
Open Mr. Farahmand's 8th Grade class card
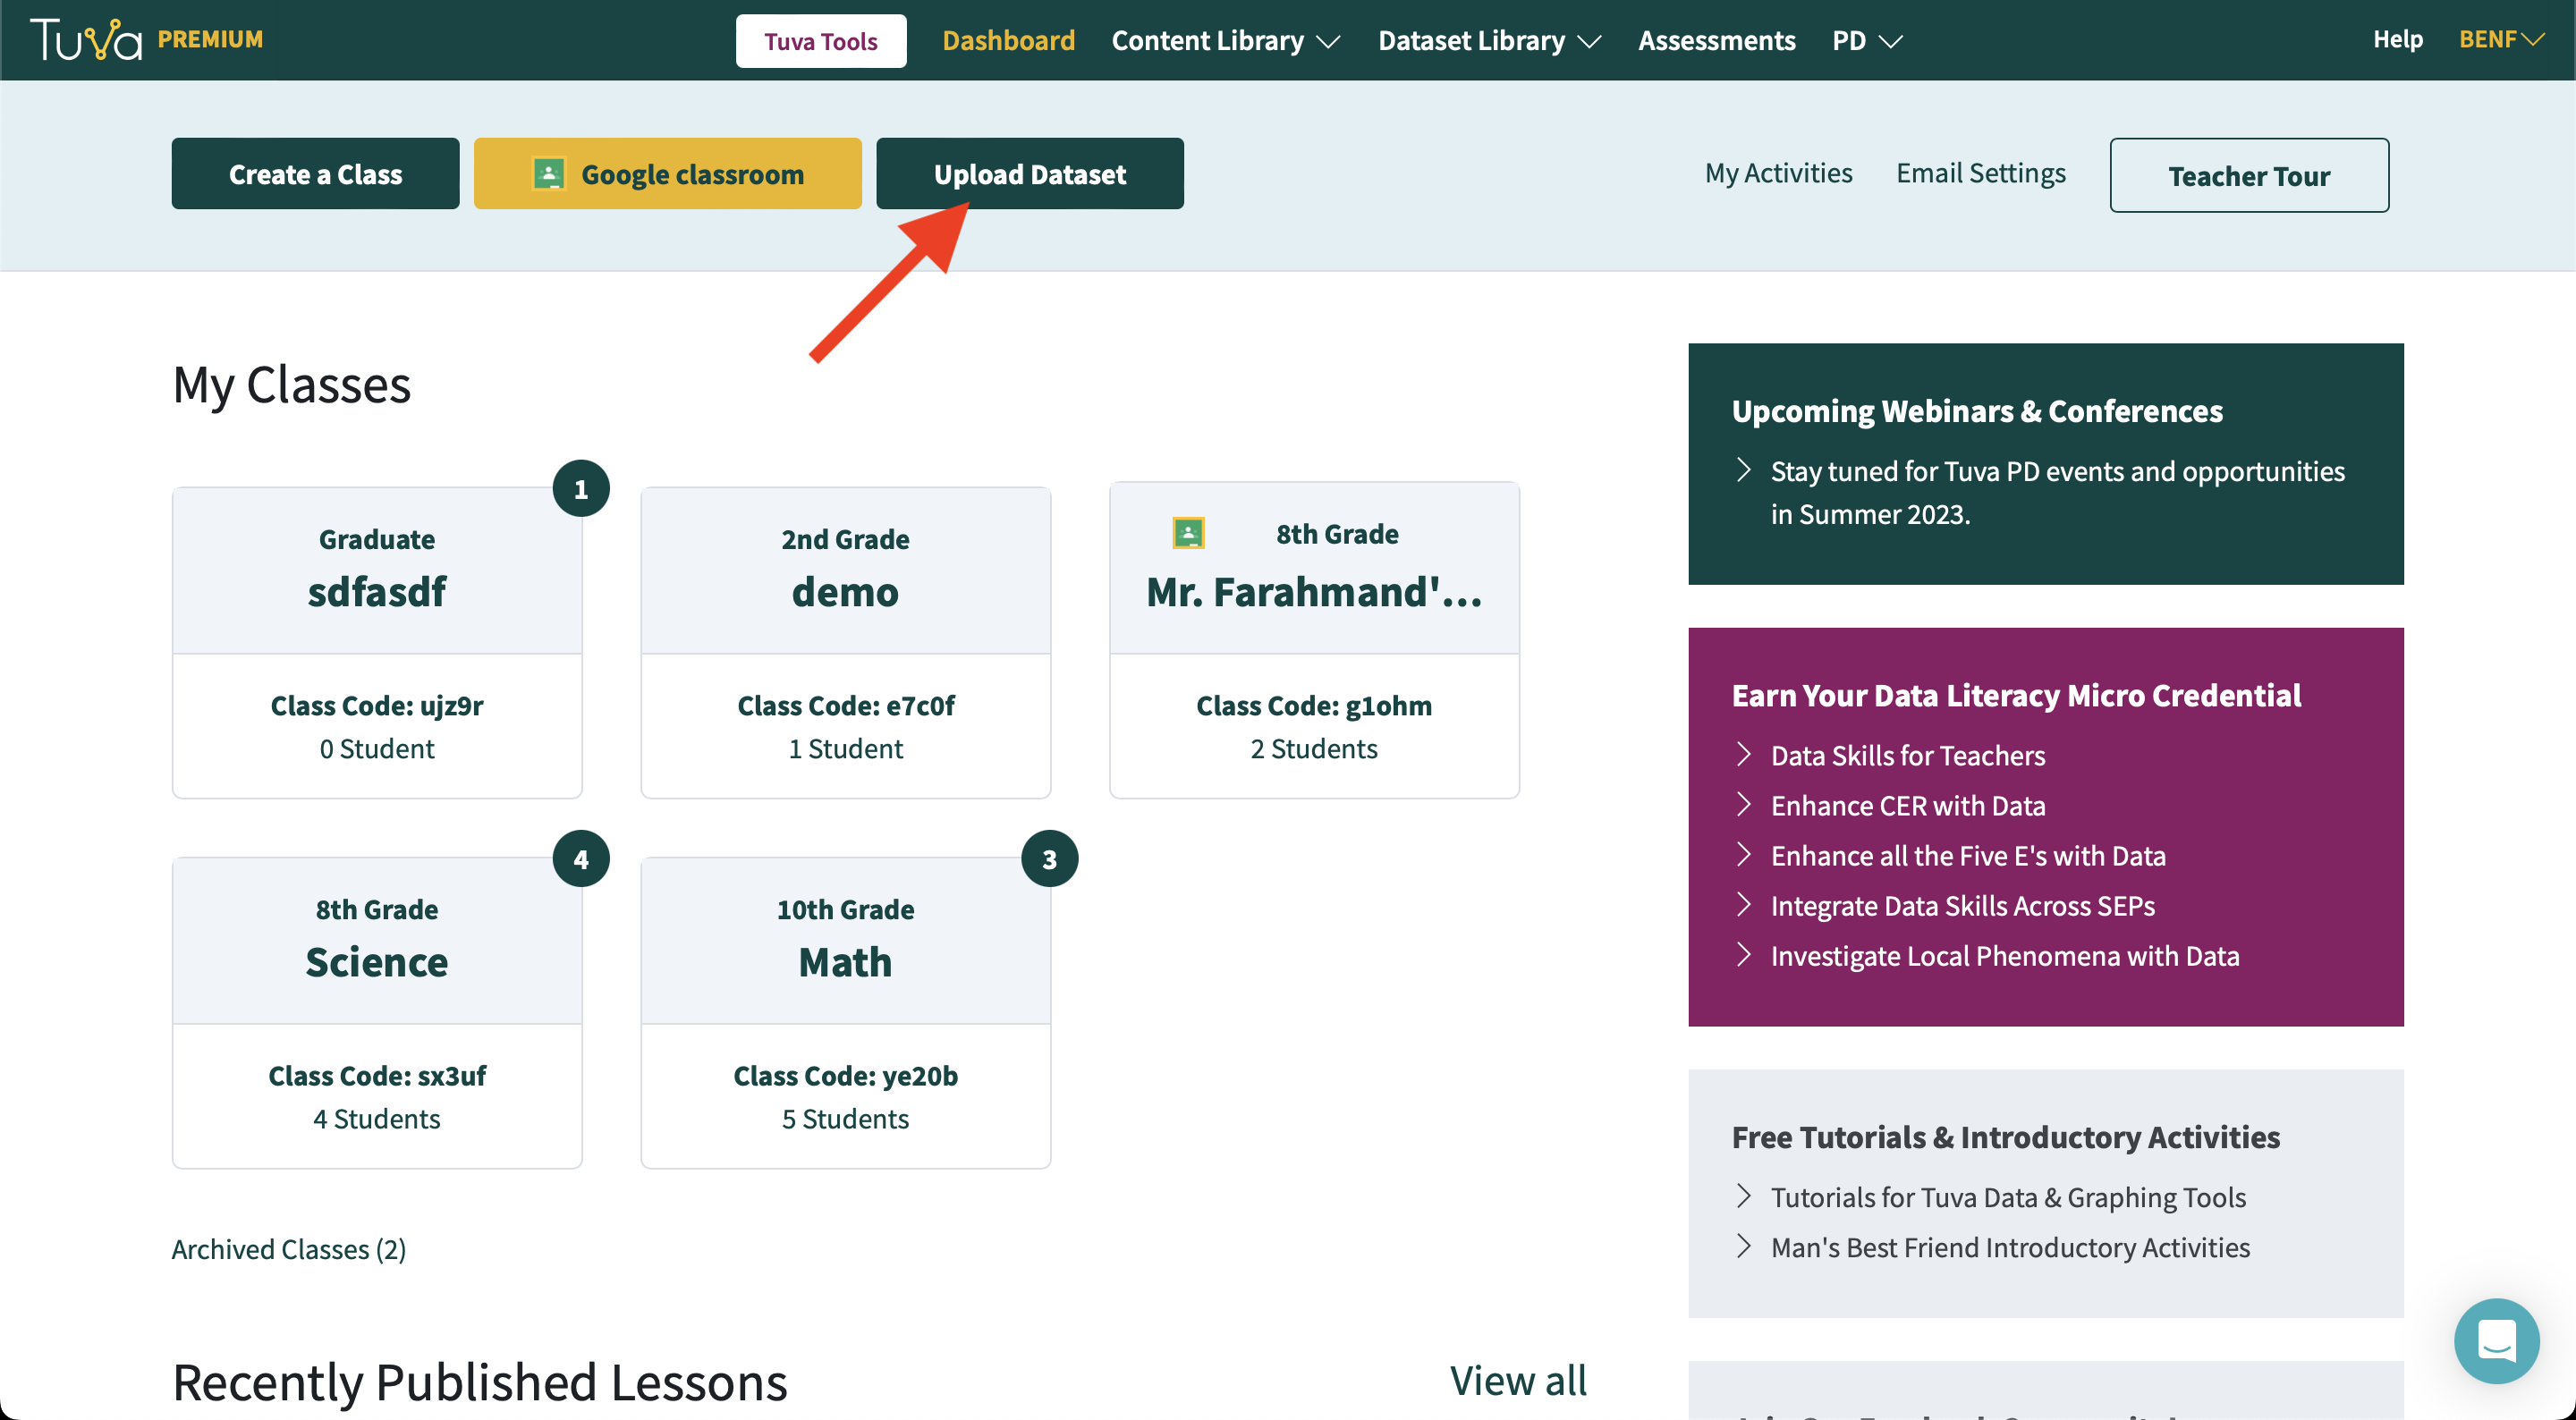1314,640
